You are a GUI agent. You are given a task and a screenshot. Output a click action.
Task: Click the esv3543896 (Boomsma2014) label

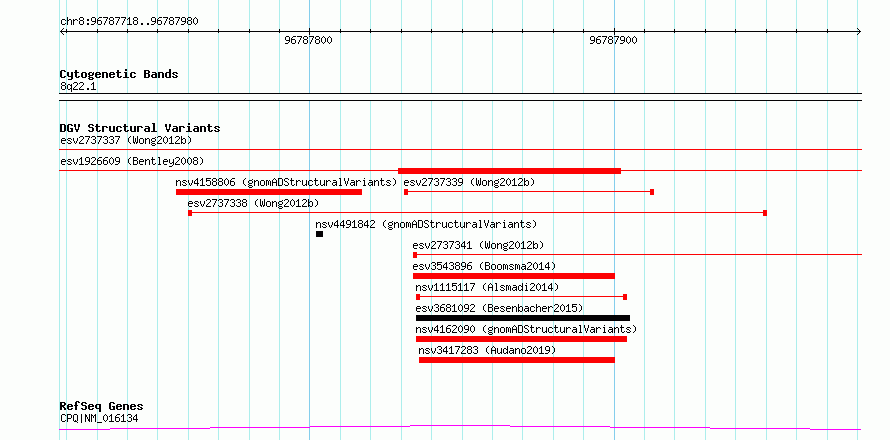pyautogui.click(x=484, y=266)
